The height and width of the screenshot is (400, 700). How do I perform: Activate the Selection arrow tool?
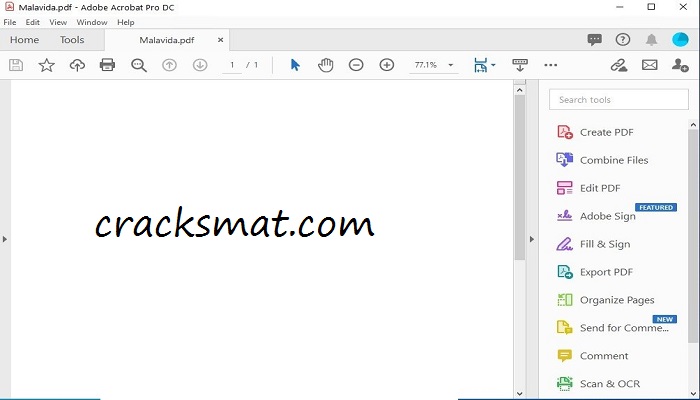(295, 65)
